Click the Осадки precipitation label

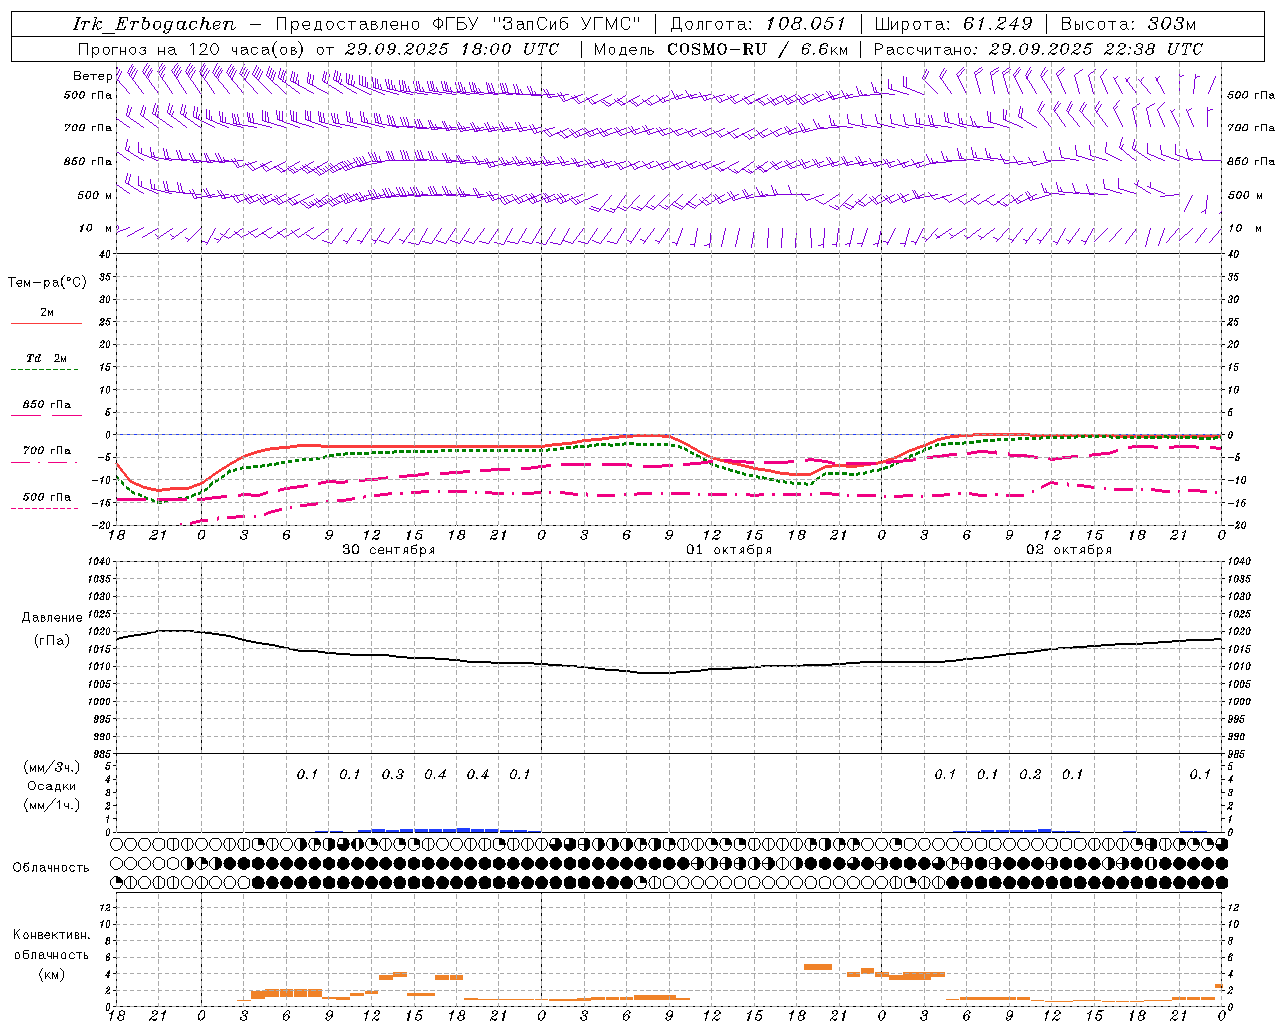[x=52, y=786]
